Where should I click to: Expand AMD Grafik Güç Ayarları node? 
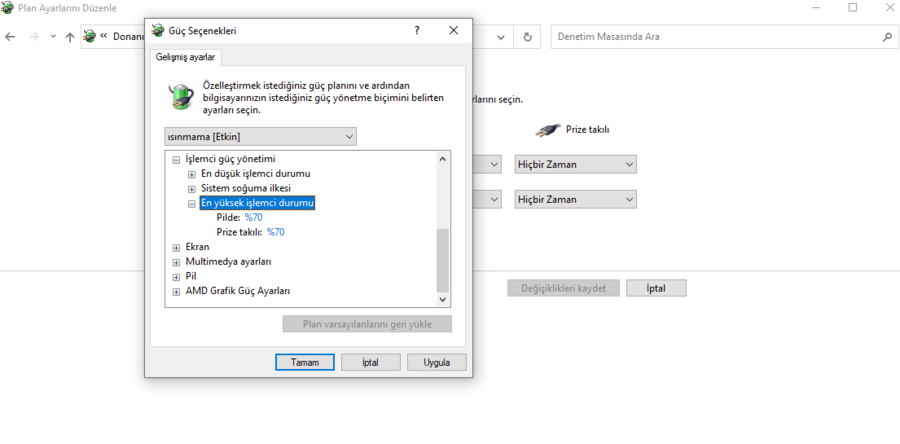click(x=177, y=291)
